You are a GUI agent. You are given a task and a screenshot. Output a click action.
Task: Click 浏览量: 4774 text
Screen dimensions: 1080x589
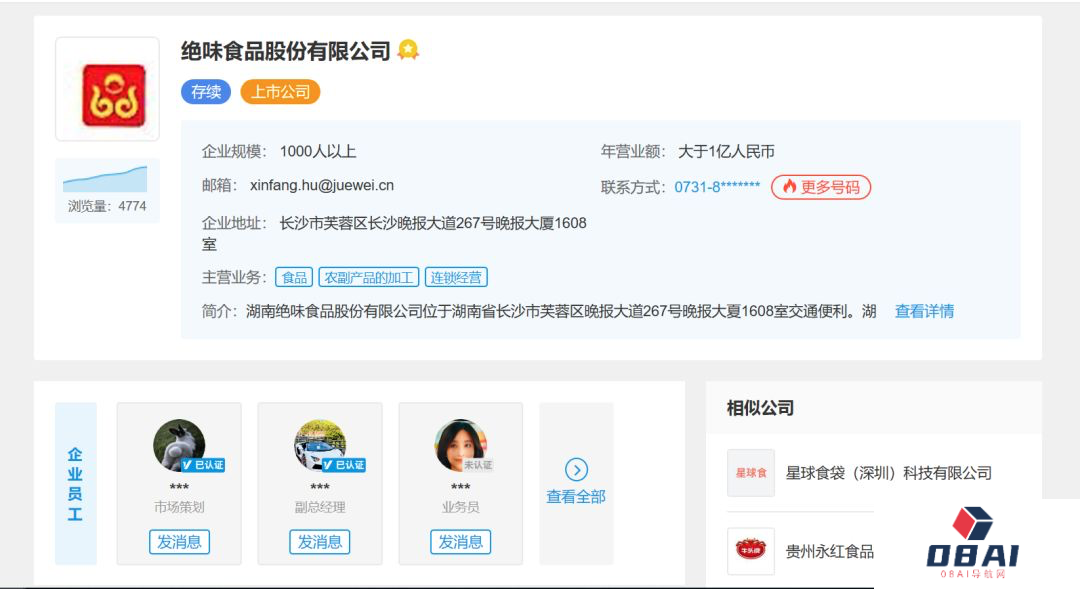click(x=107, y=206)
